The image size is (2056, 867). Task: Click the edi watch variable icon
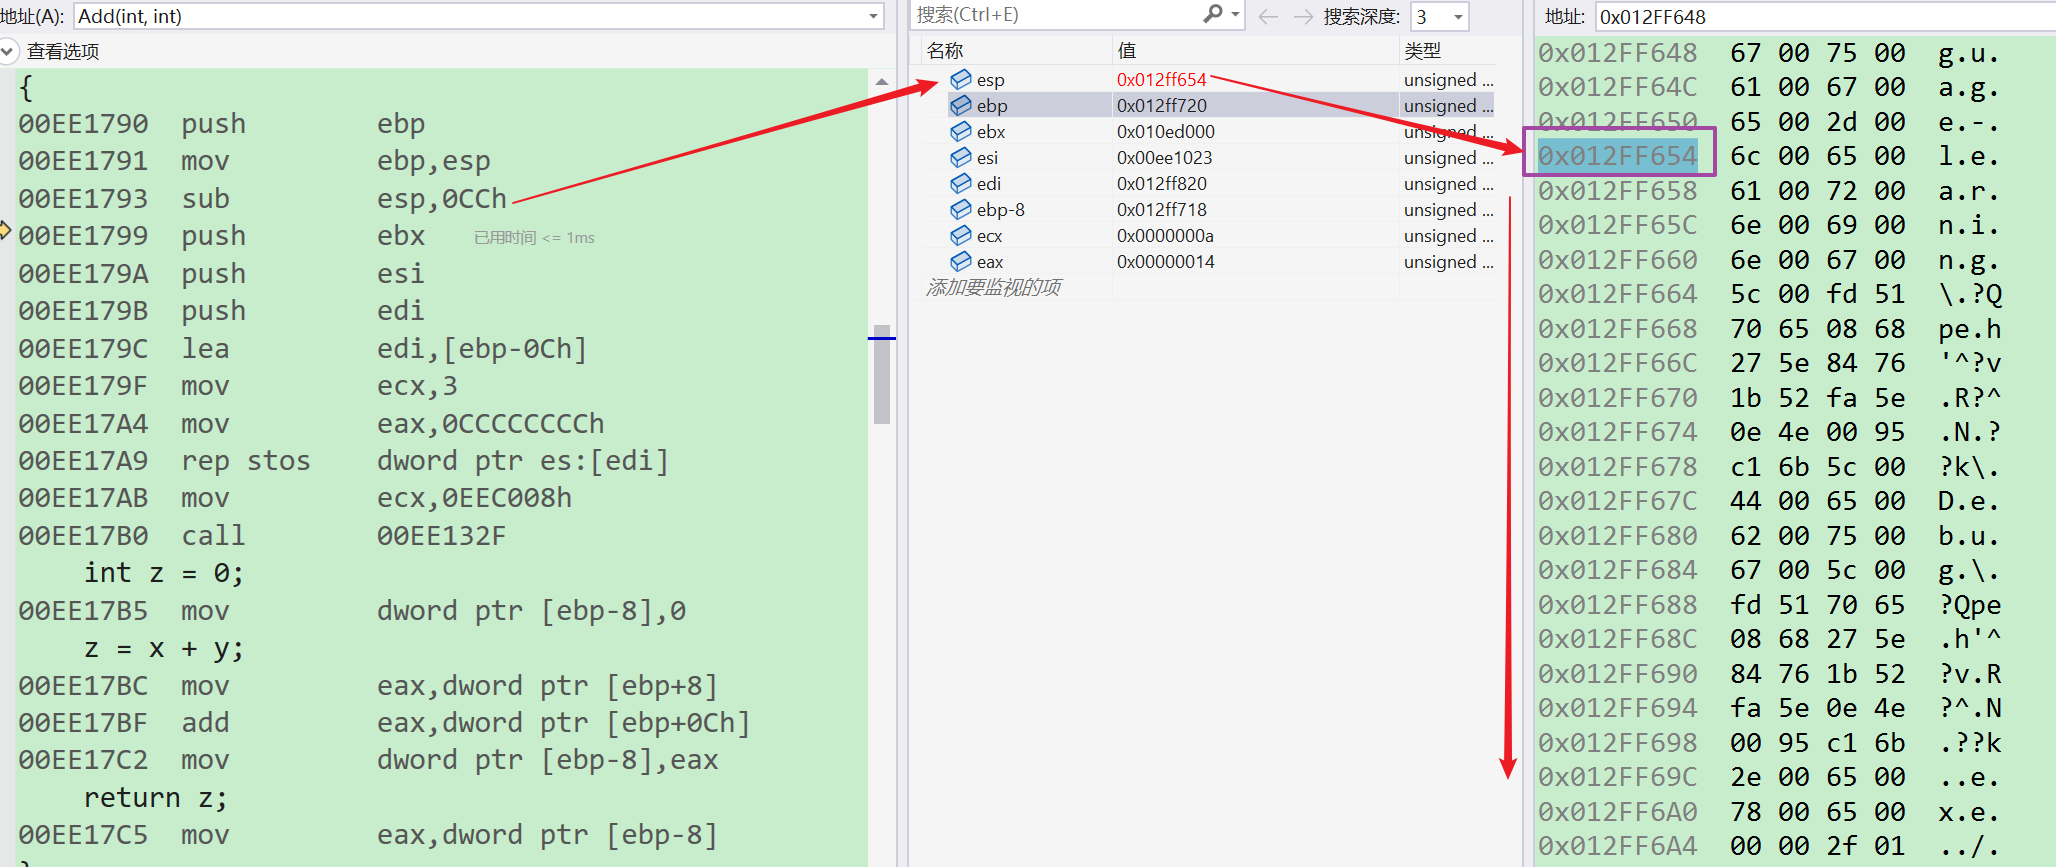coord(961,183)
